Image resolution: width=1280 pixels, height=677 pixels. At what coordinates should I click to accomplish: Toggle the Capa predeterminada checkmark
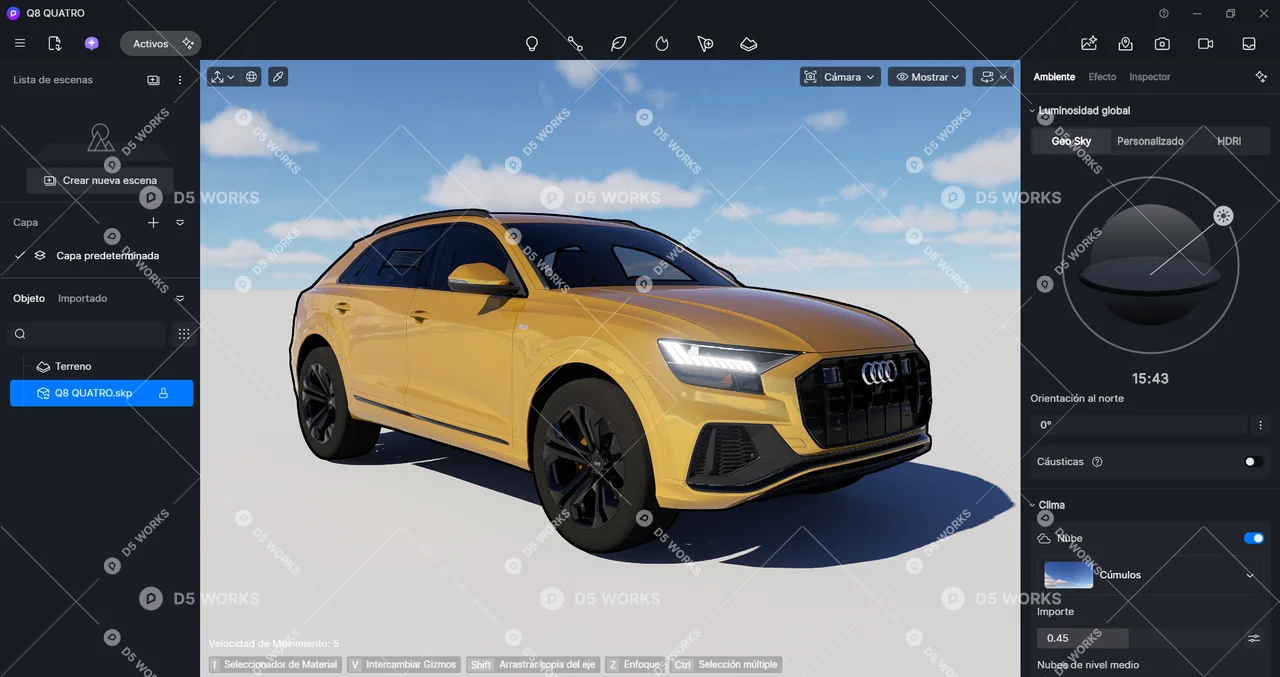tap(20, 255)
